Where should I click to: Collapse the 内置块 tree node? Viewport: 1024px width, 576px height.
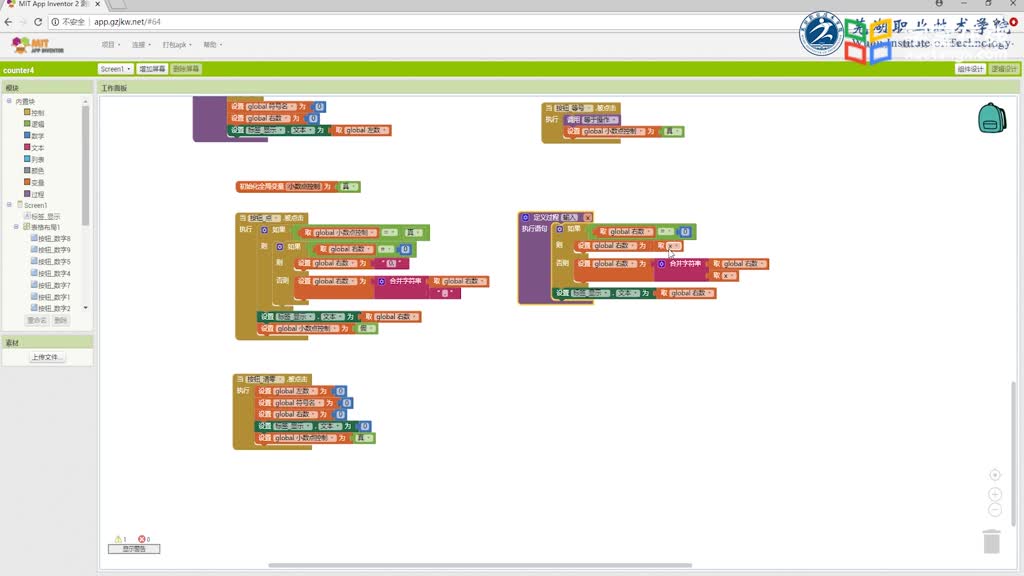pyautogui.click(x=9, y=101)
